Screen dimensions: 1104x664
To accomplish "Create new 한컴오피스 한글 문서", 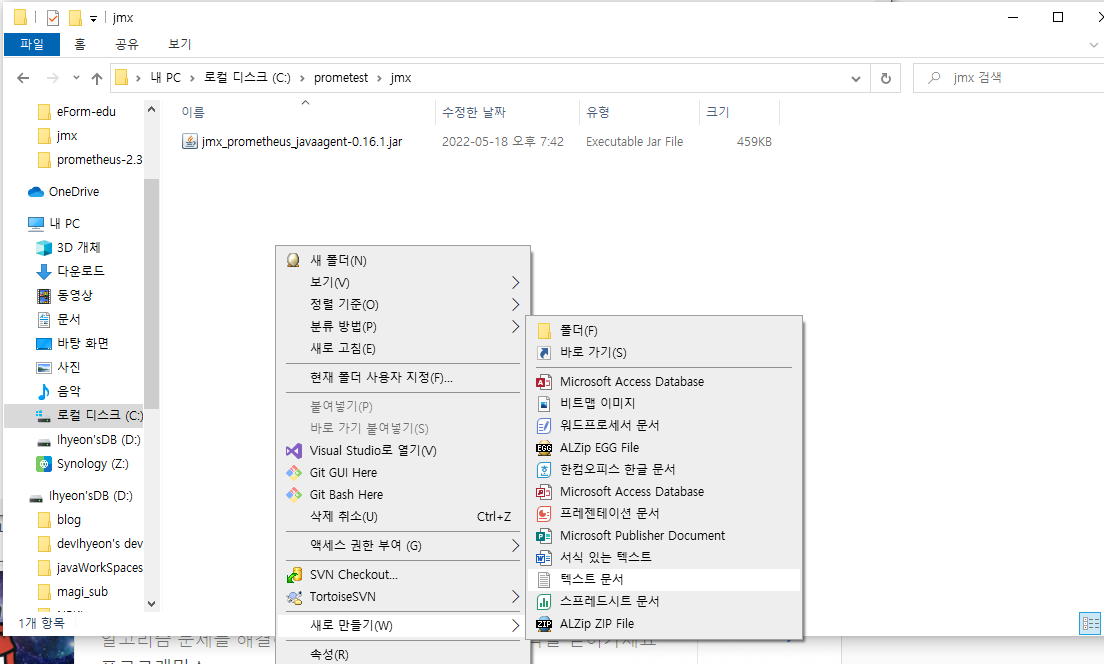I will point(664,469).
